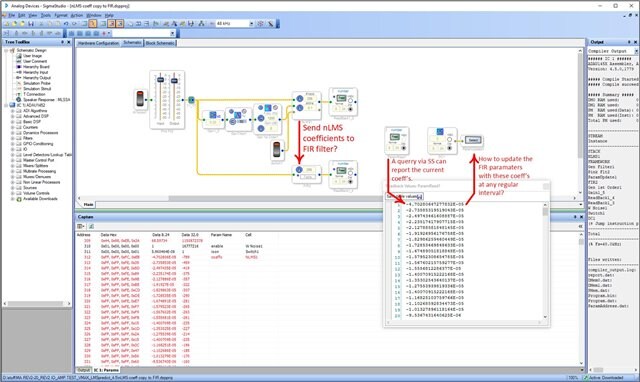Click the Param Name column header
Viewport: 640px width, 382px height.
(x=221, y=235)
